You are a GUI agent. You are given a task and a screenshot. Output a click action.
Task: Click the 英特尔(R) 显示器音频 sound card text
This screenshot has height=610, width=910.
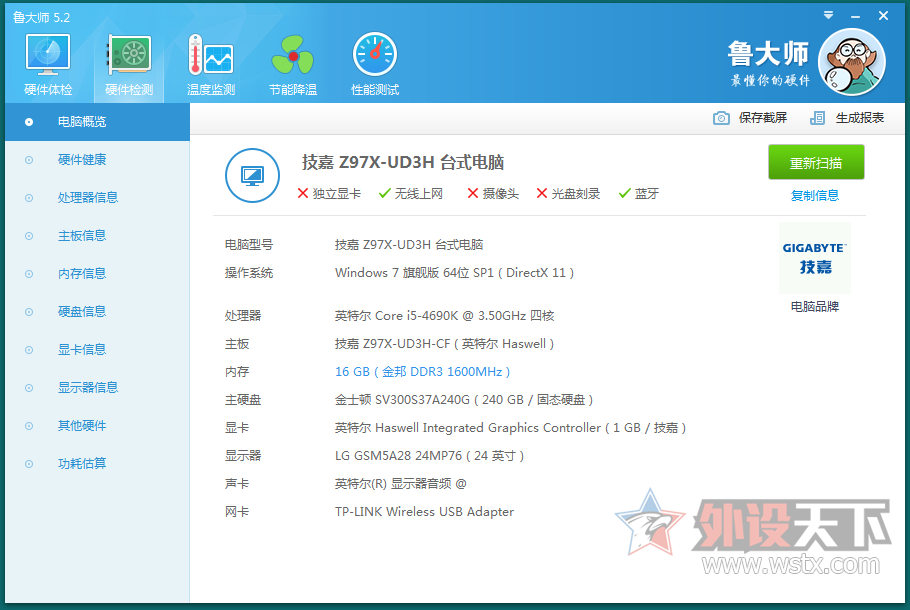[x=400, y=484]
